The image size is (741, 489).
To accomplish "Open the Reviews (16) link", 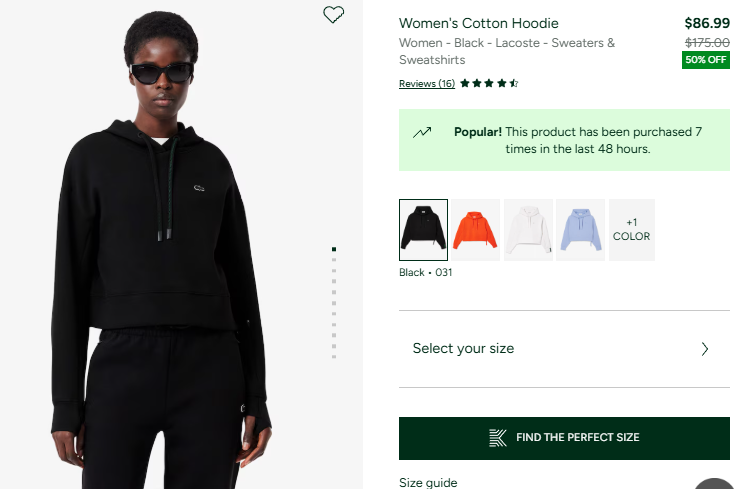I will point(427,84).
